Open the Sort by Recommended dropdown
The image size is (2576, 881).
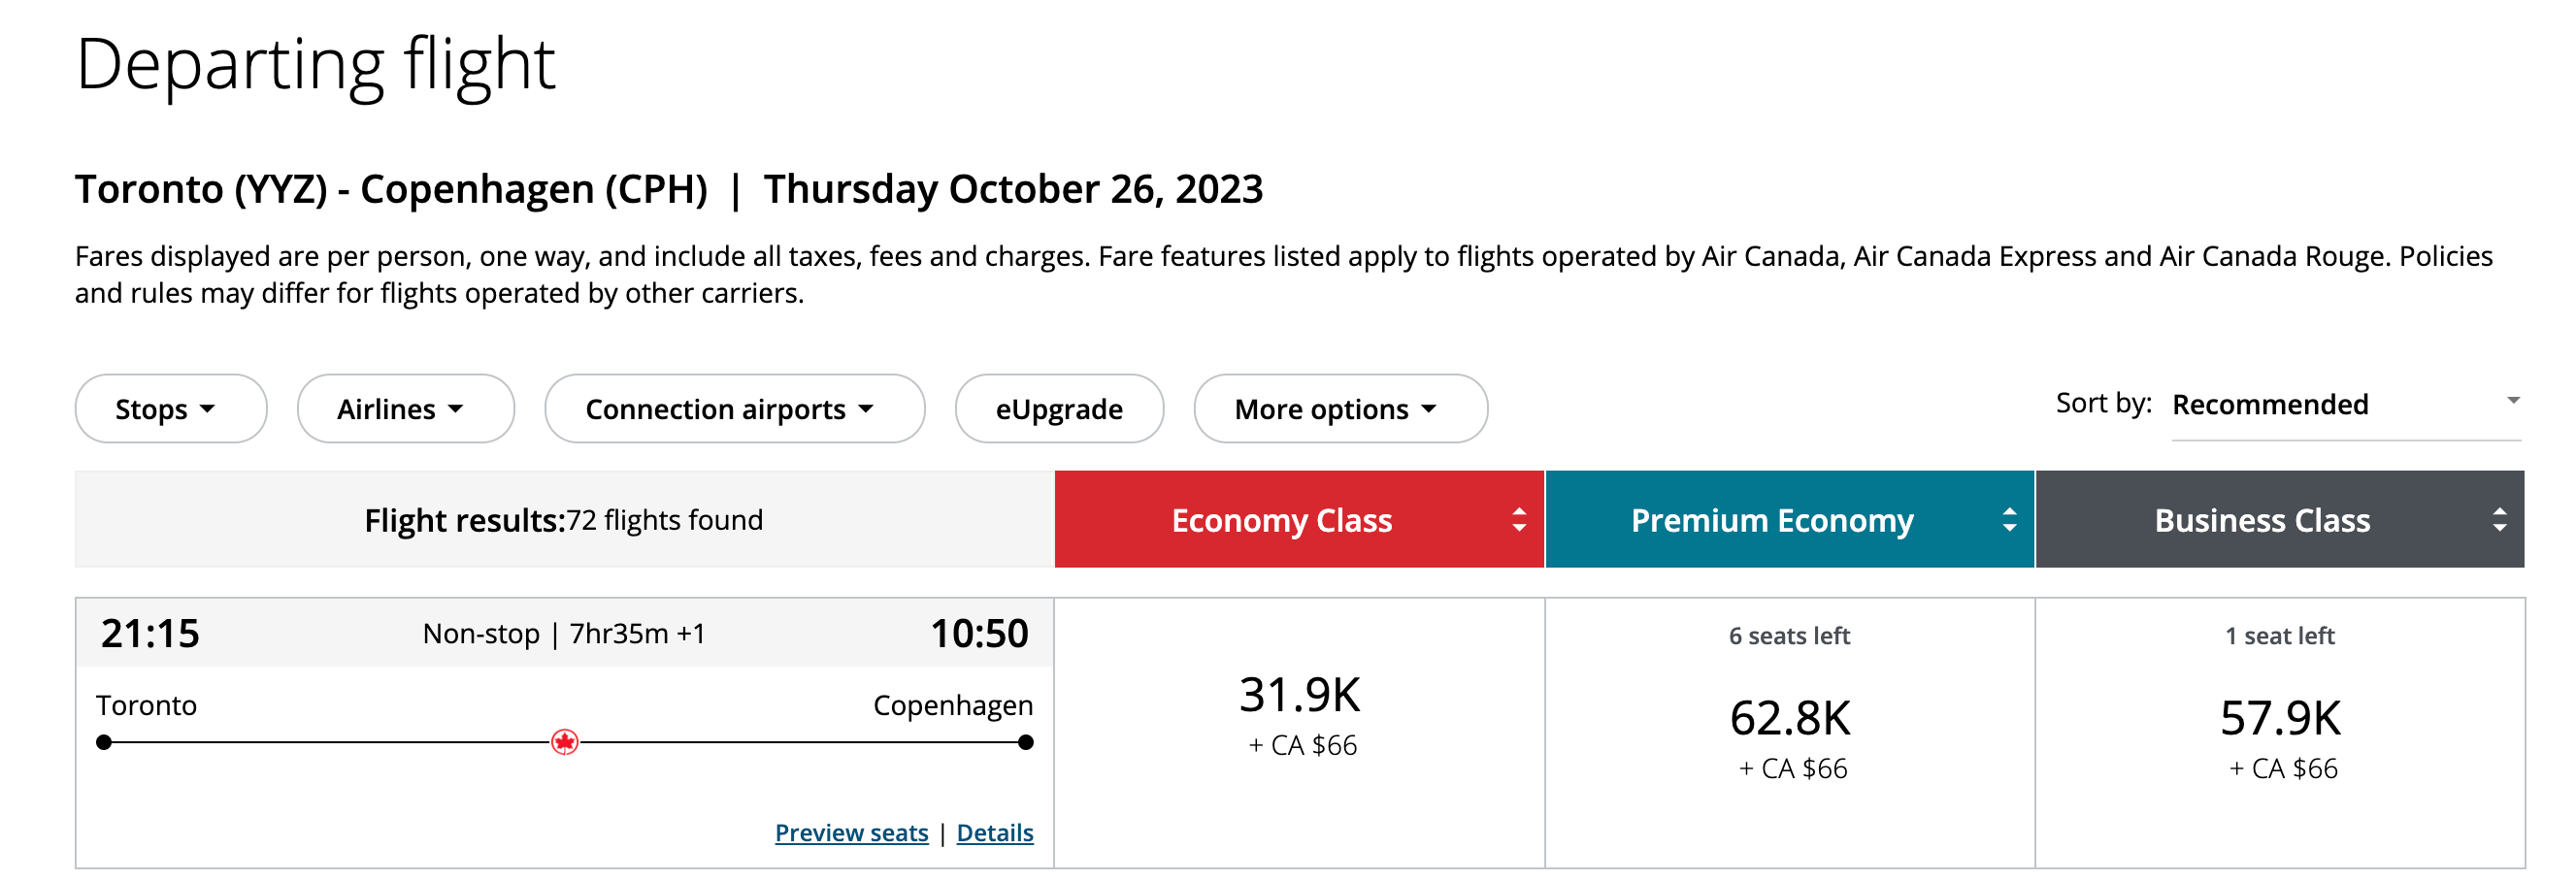[2345, 405]
